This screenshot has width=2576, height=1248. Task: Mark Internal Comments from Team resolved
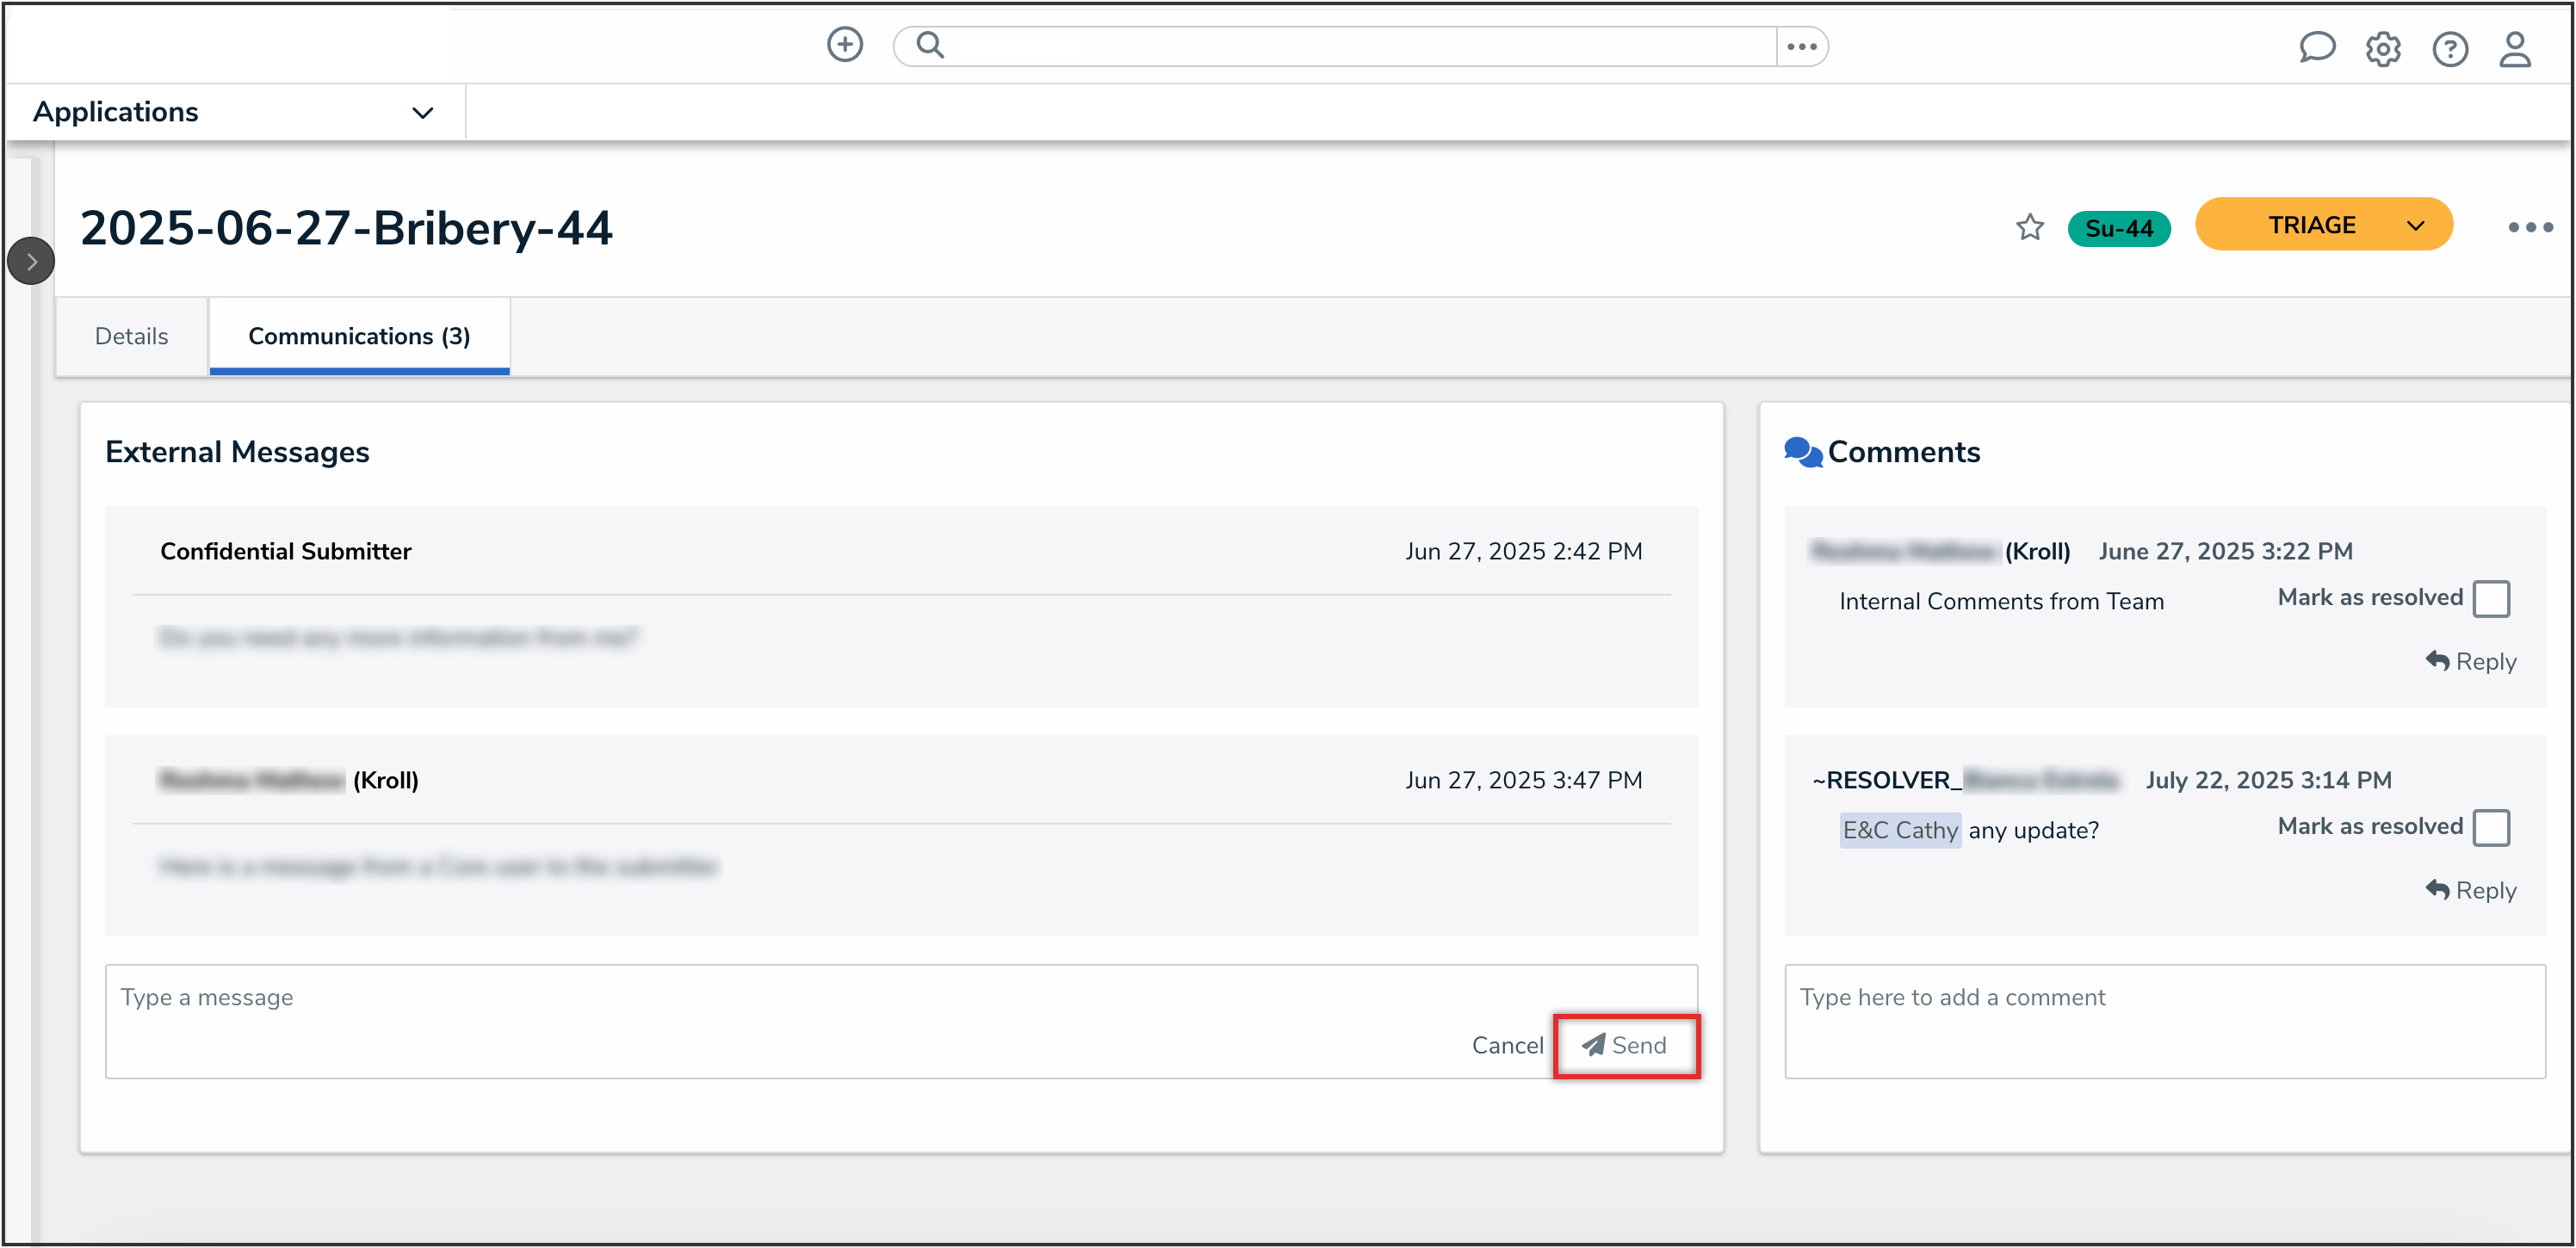point(2490,599)
